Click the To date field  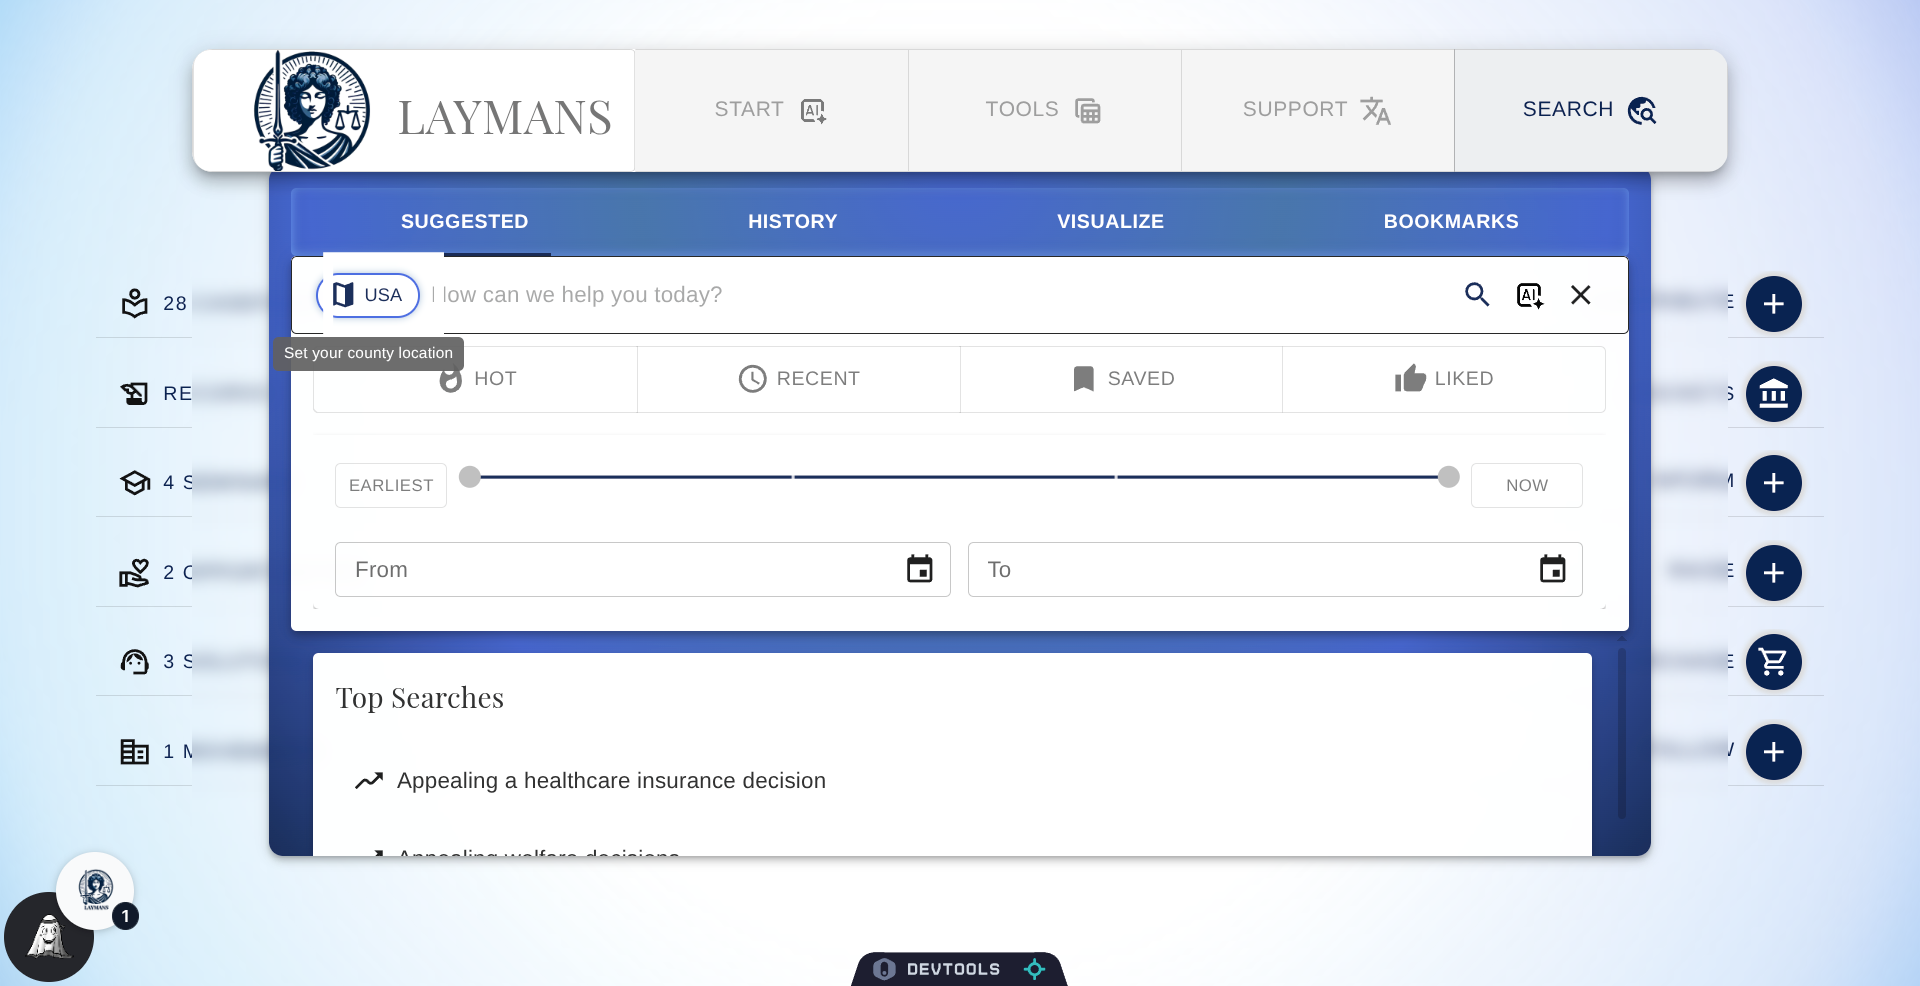[x=1275, y=570]
